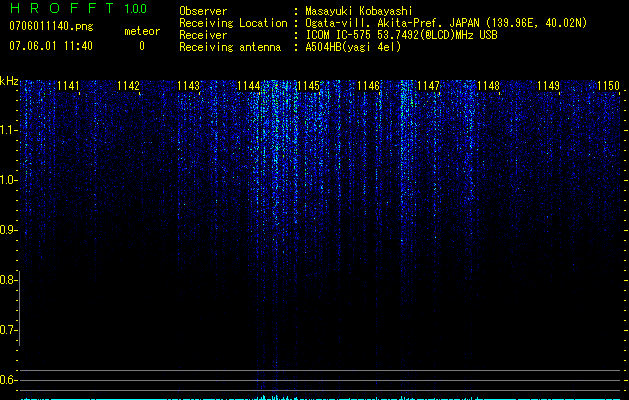The image size is (629, 400).
Task: Click the 1142 time marker
Action: [x=128, y=86]
